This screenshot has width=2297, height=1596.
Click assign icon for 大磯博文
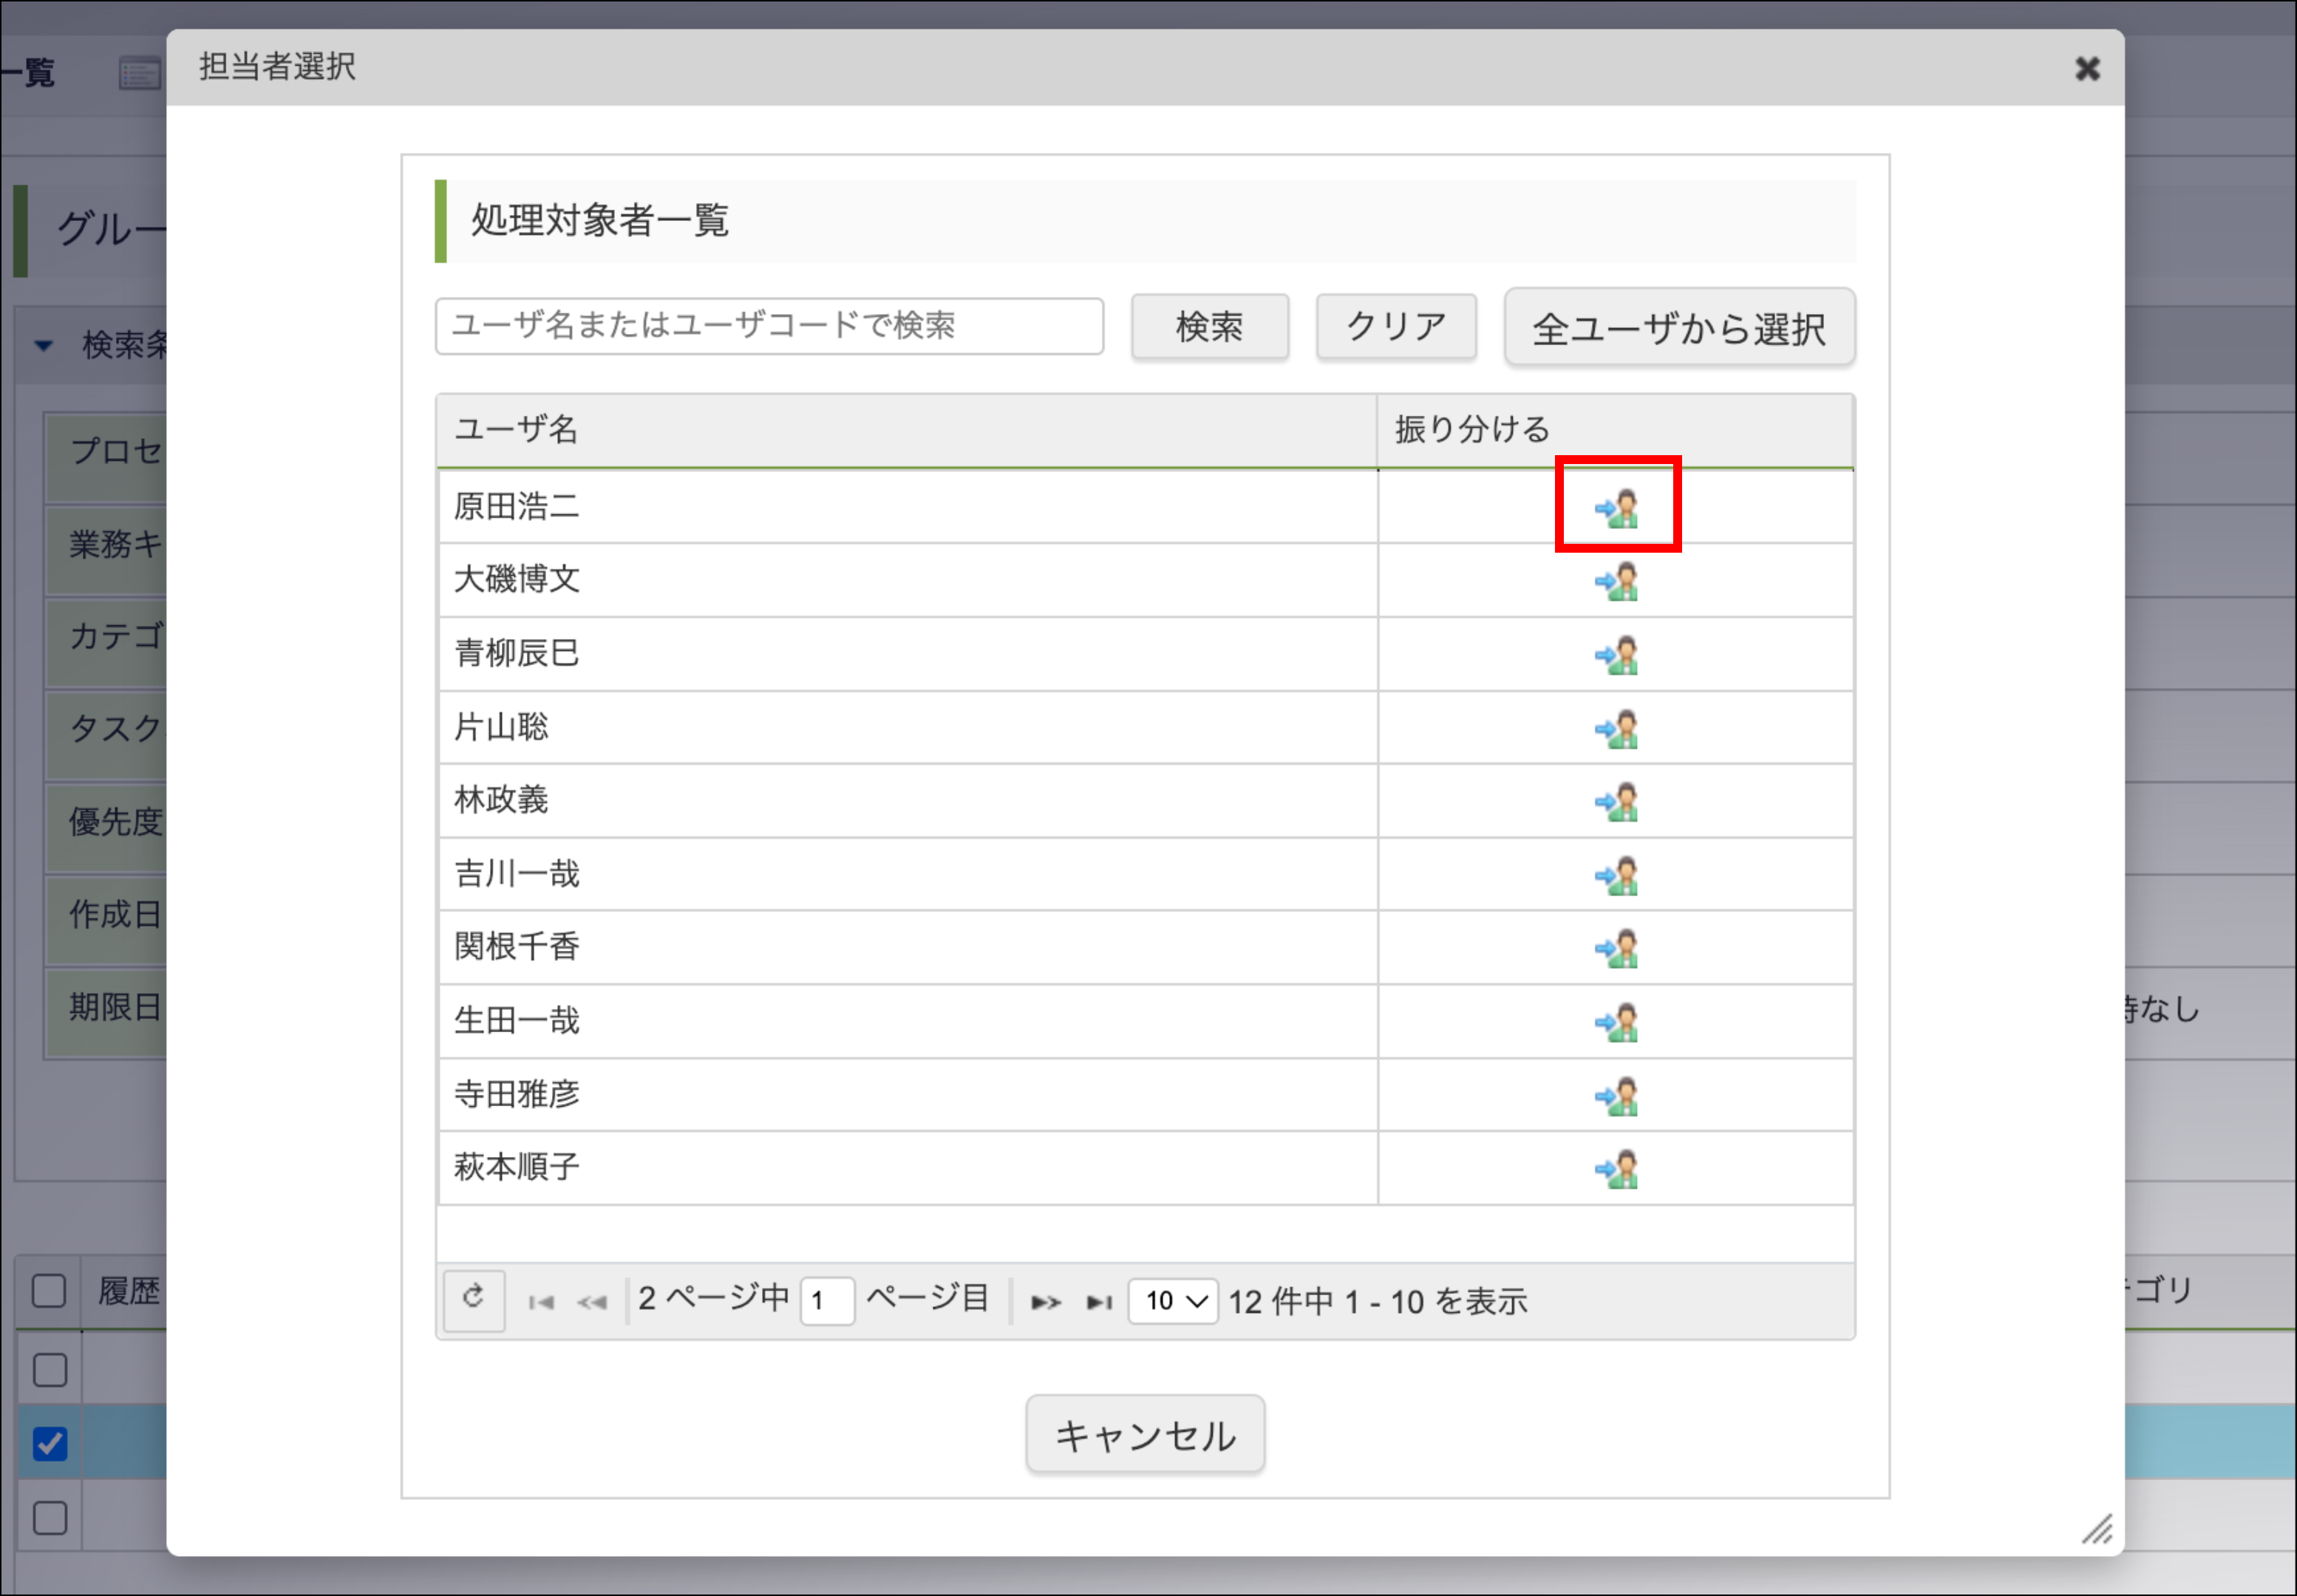(x=1616, y=581)
